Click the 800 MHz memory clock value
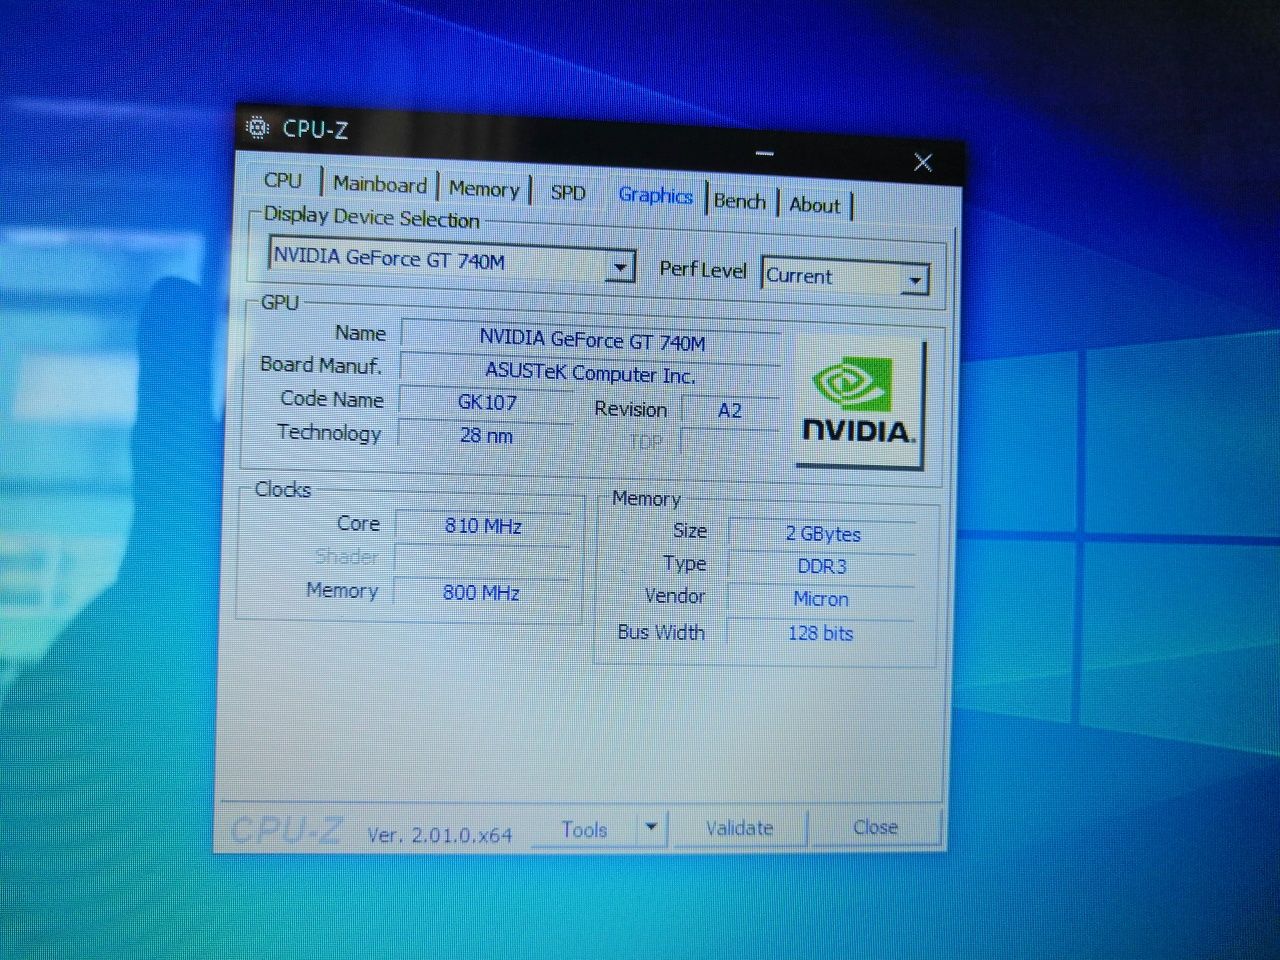 (481, 592)
